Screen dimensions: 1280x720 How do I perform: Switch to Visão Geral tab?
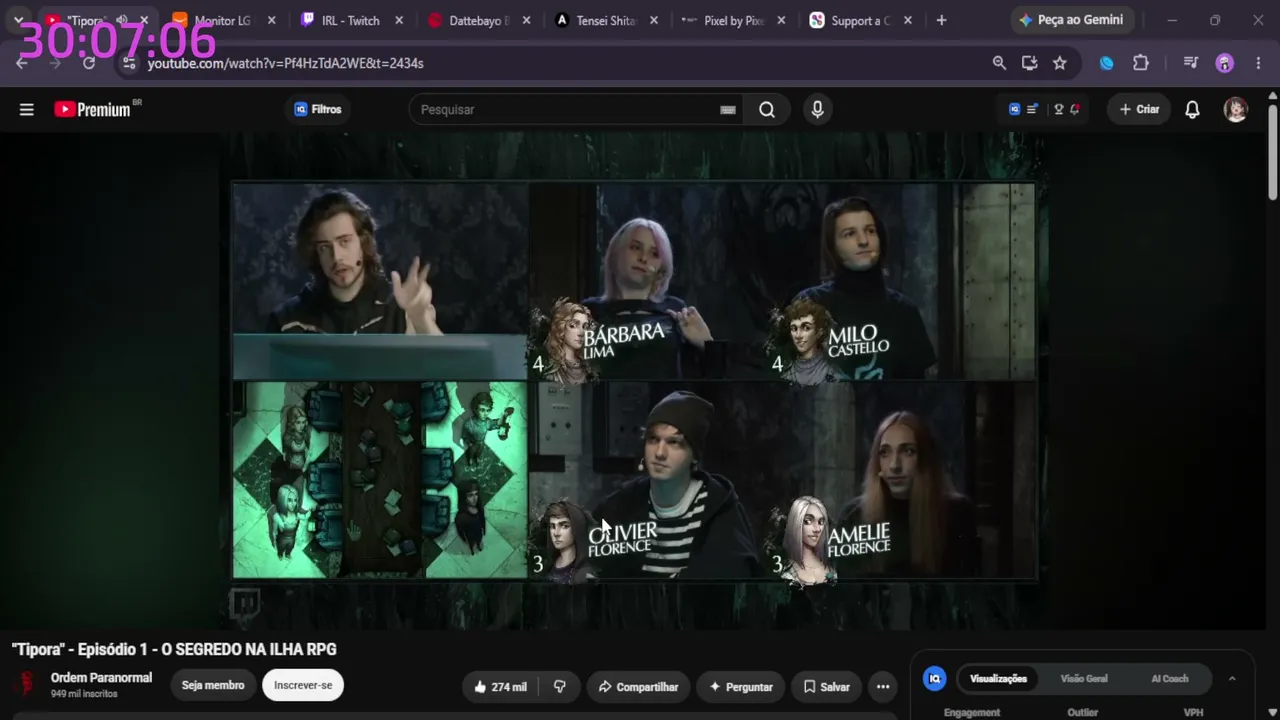click(x=1084, y=679)
